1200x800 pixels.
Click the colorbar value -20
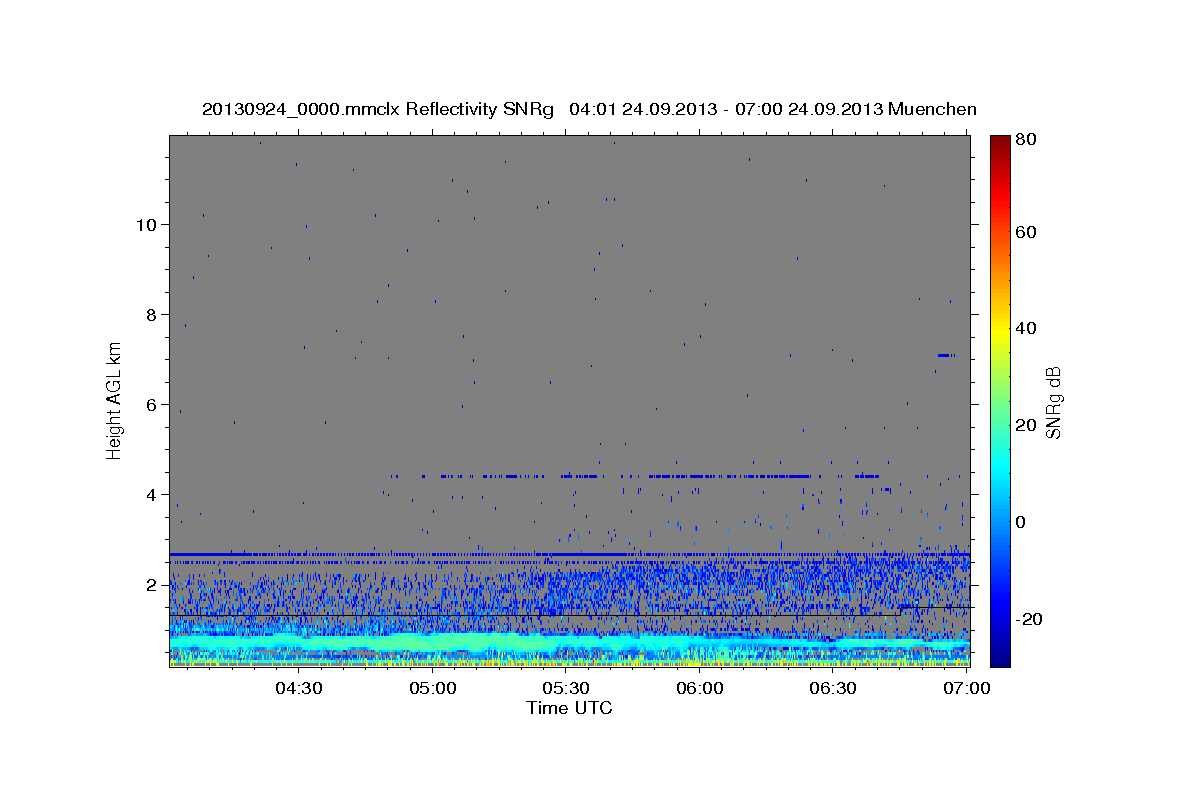[x=1031, y=619]
